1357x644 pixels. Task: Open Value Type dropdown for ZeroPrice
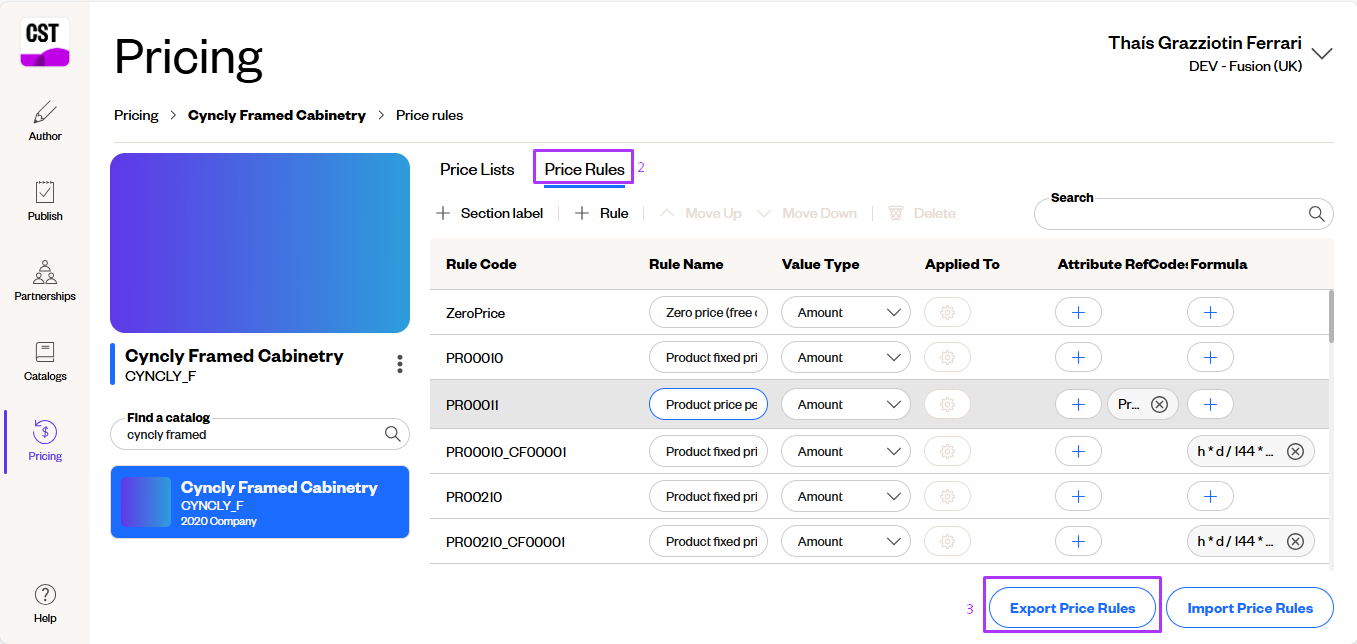846,313
